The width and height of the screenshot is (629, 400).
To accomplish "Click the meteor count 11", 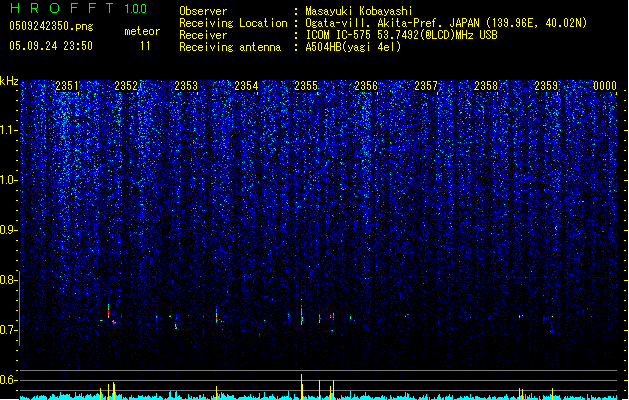I will [145, 46].
